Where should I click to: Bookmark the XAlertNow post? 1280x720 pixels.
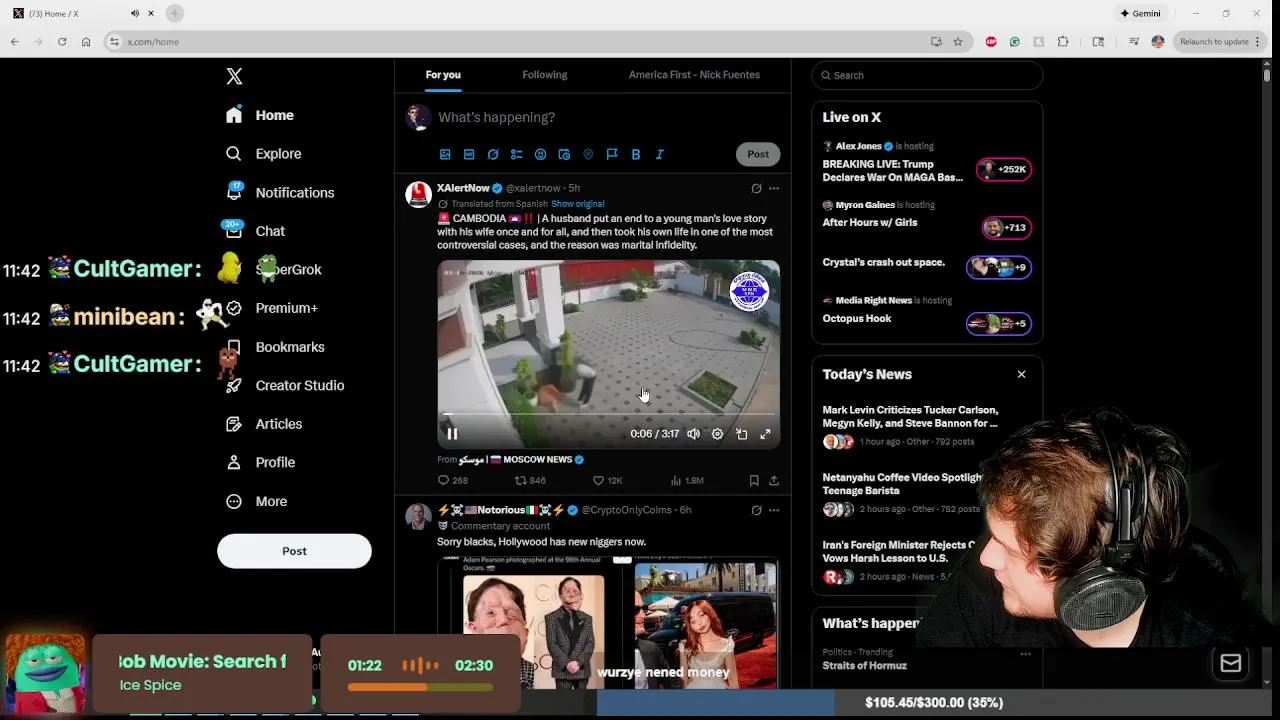pyautogui.click(x=754, y=481)
